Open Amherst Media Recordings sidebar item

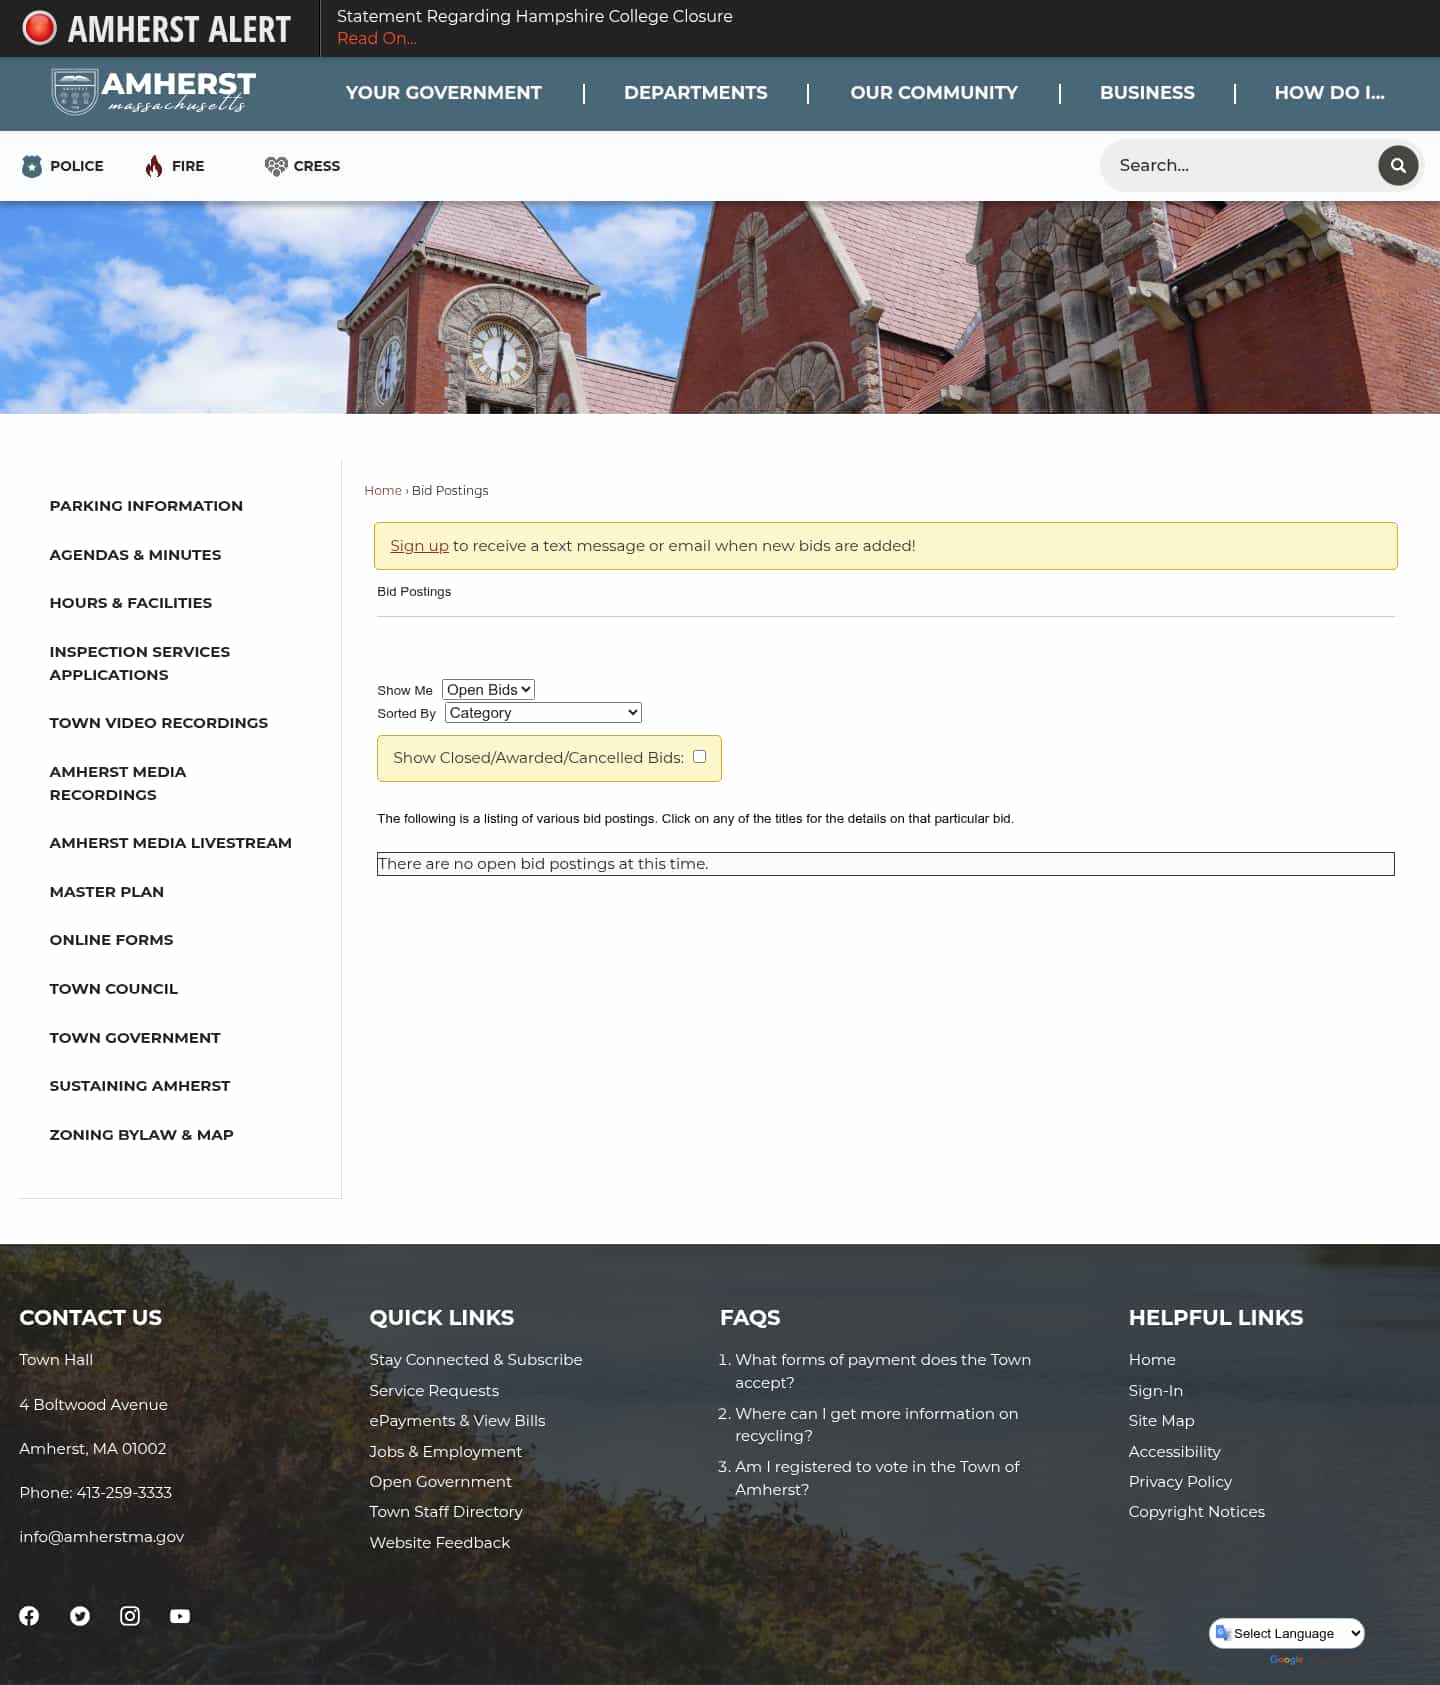pos(118,783)
